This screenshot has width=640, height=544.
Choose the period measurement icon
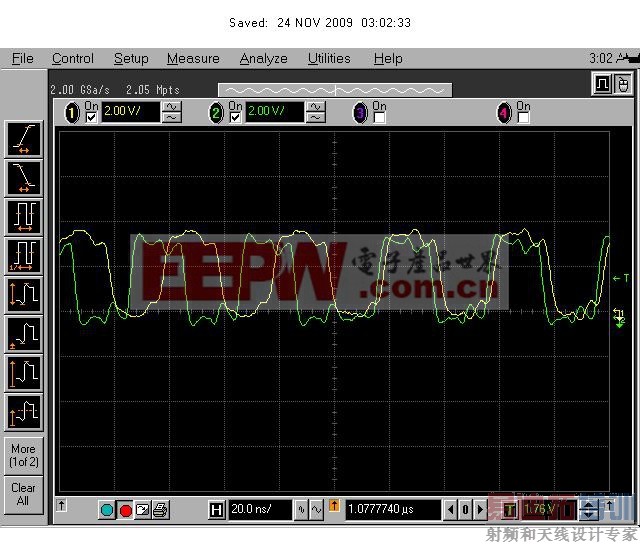tap(24, 217)
